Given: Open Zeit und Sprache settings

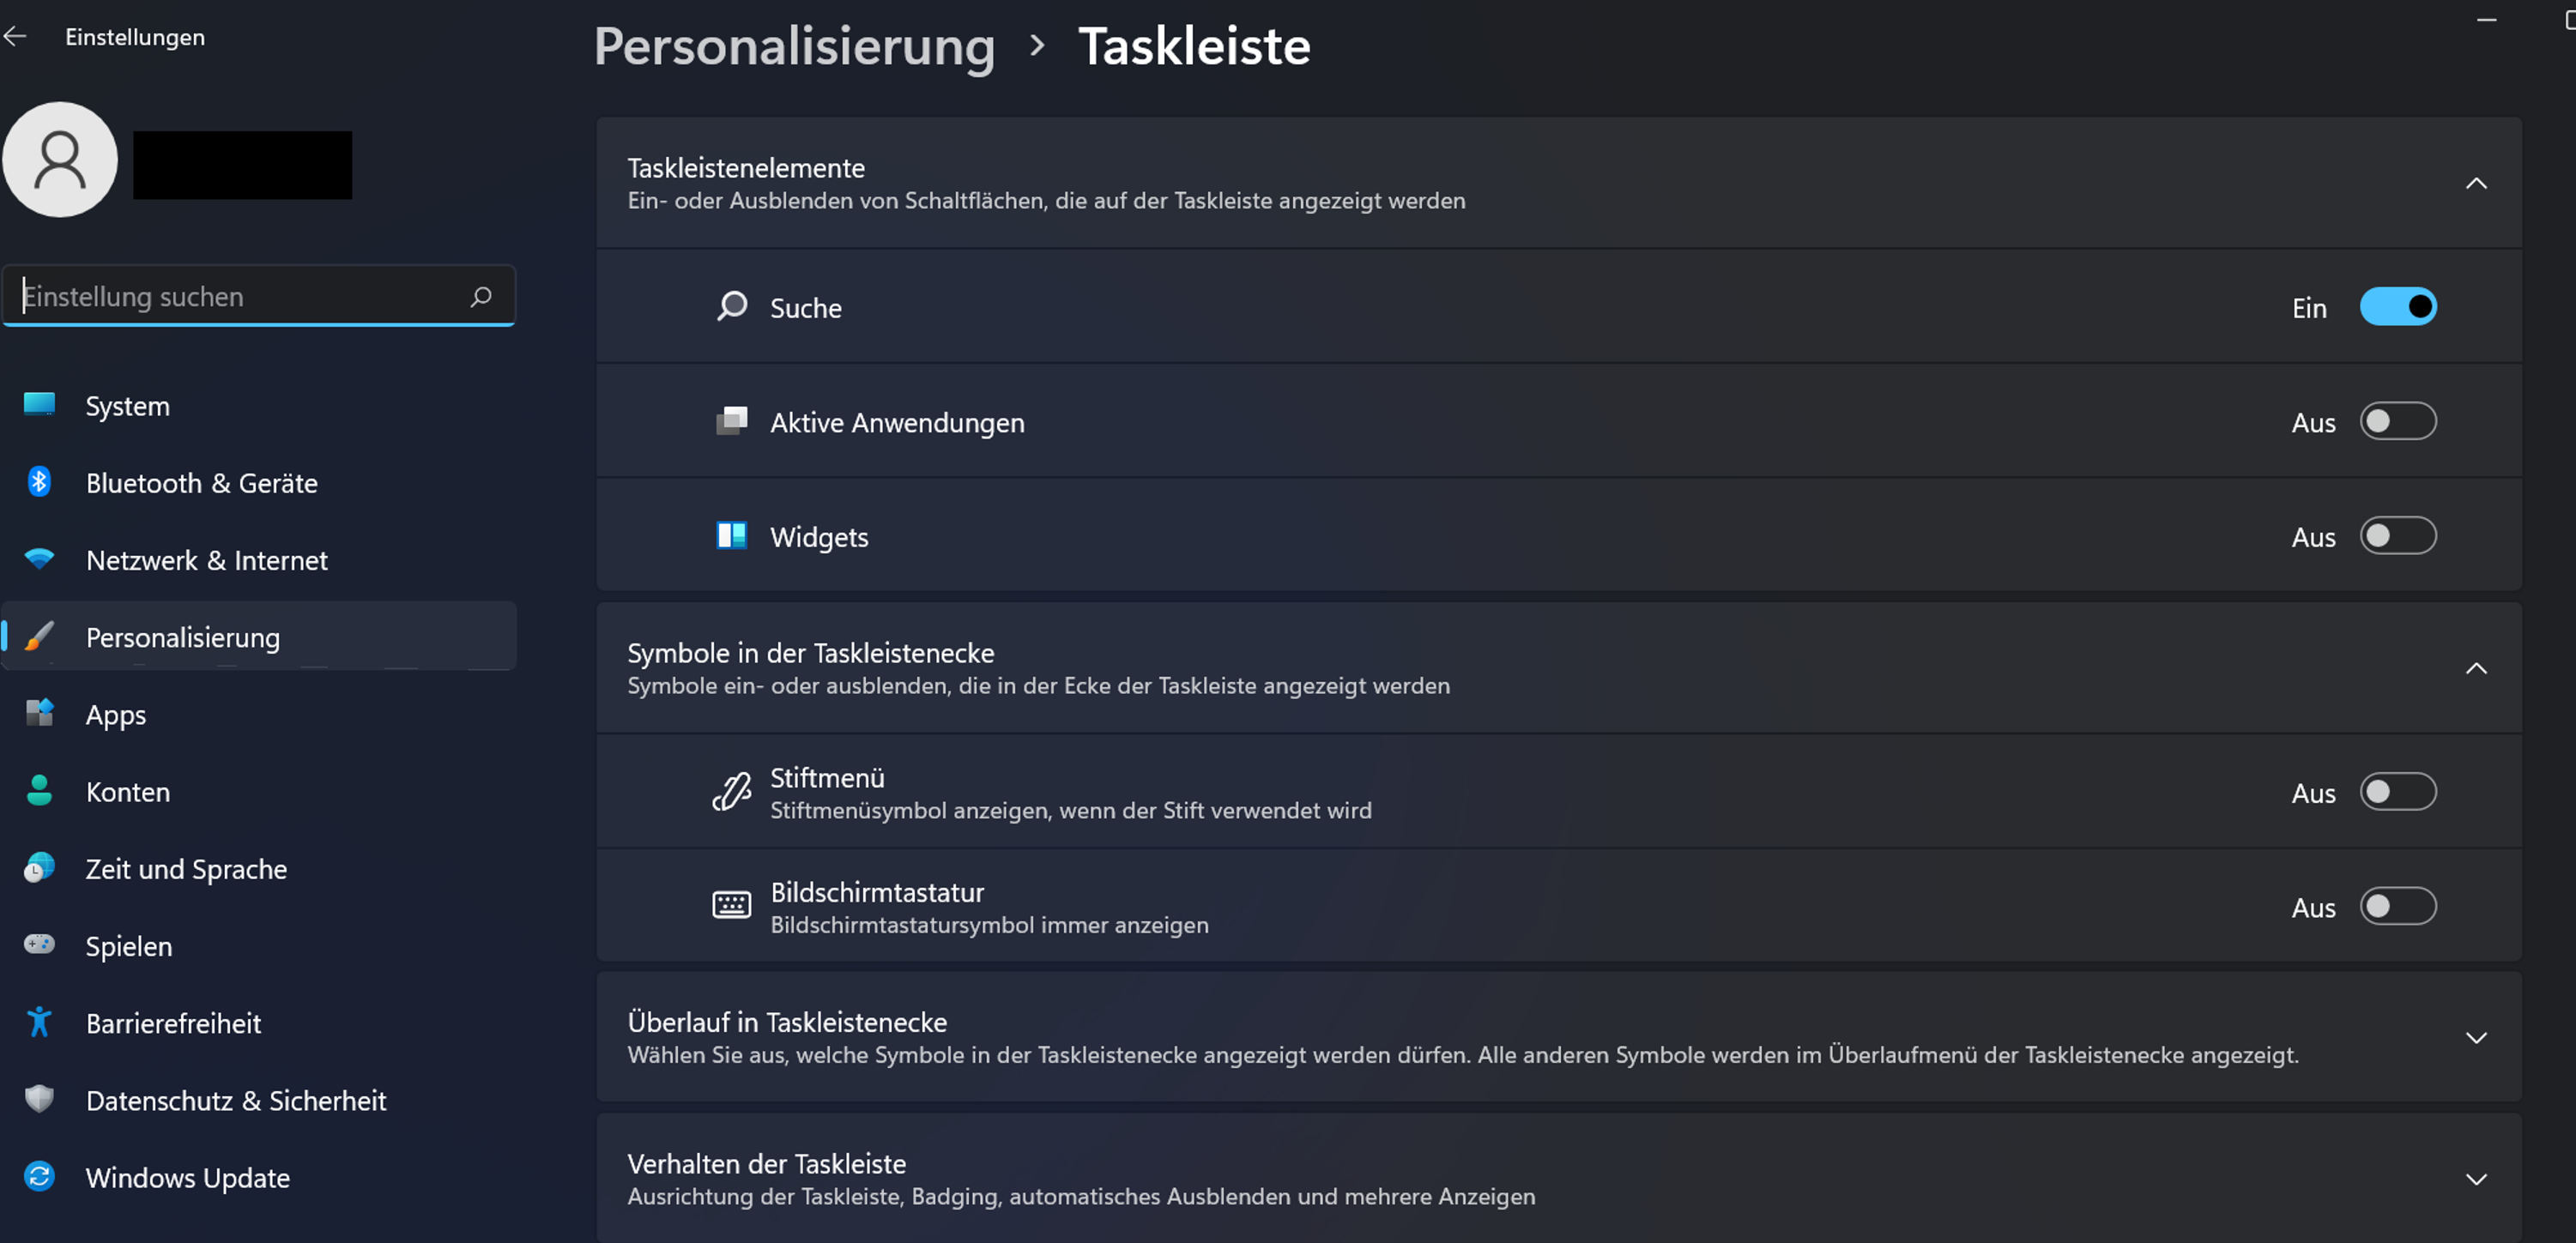Looking at the screenshot, I should pos(186,869).
